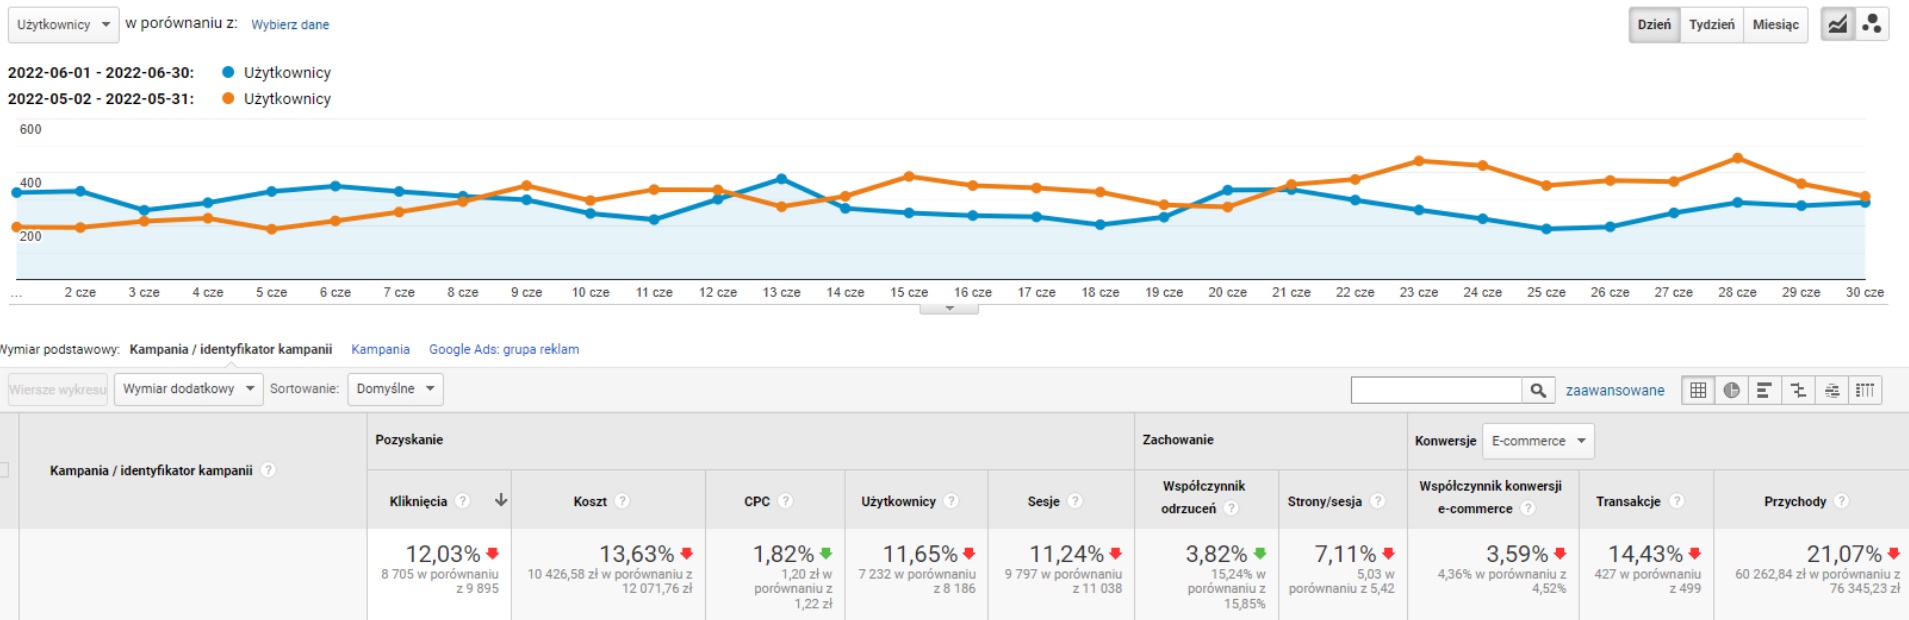
Task: Click the 13,63% Koszt change value
Action: click(637, 554)
